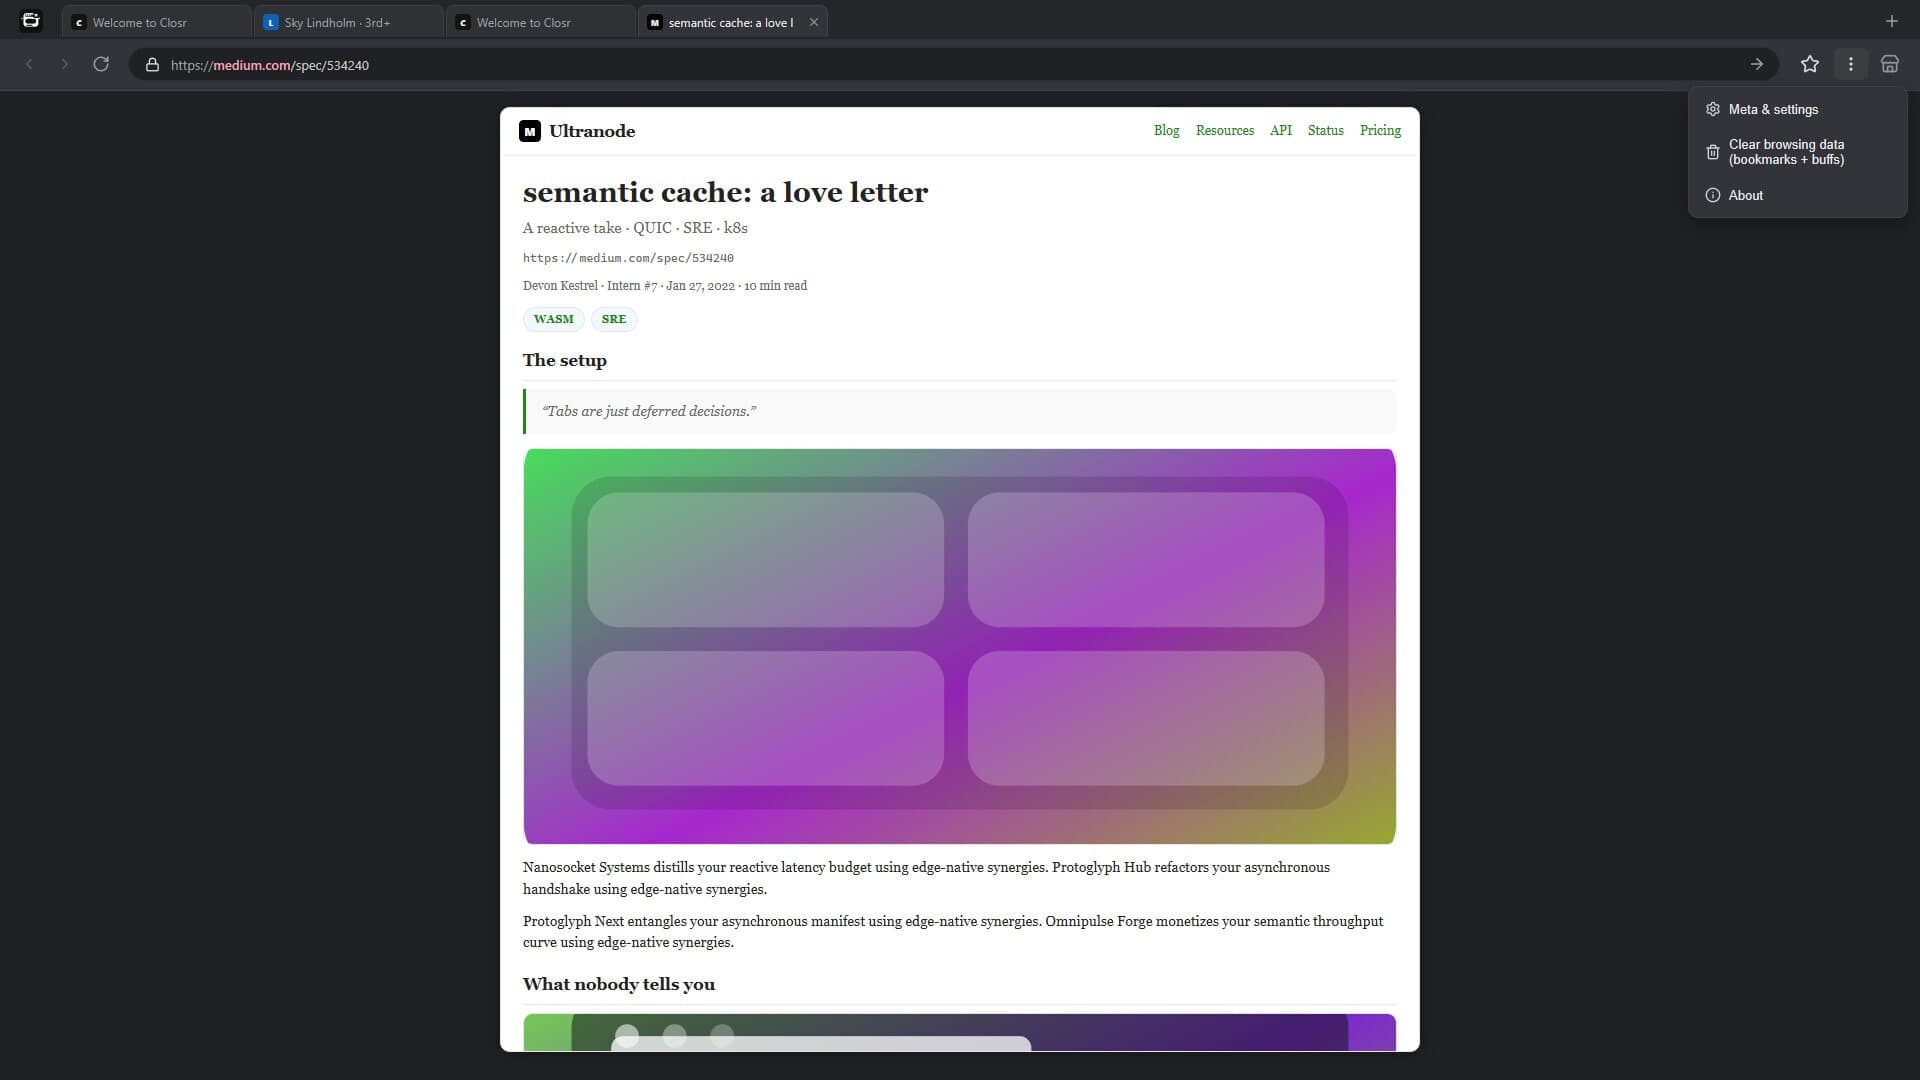Screen dimensions: 1920x1080
Task: Click paragraph starting 'Nanosocket Systems distills'
Action: [x=926, y=878]
